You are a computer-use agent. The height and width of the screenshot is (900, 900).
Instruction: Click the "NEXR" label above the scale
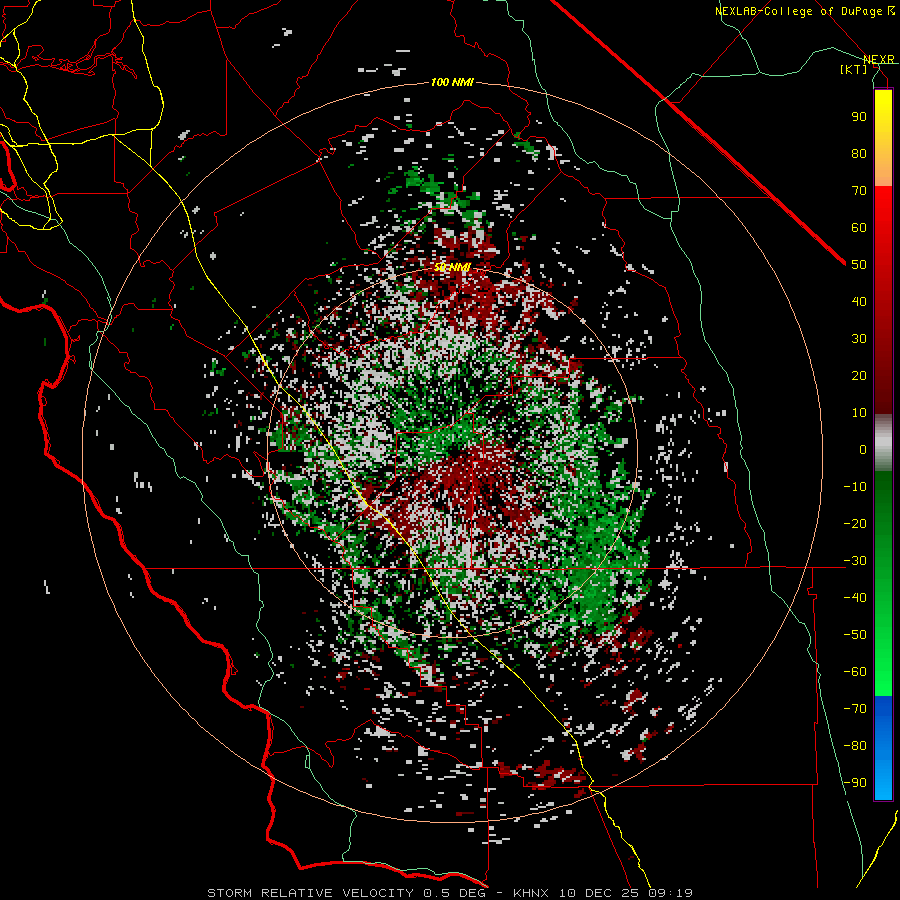879,59
